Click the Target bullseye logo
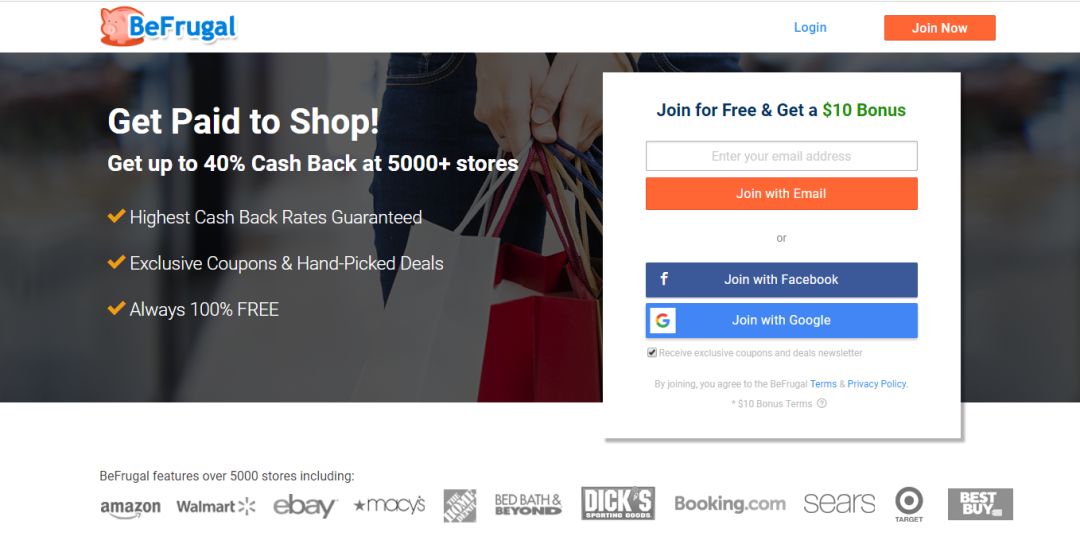The height and width of the screenshot is (552, 1080). [x=908, y=504]
